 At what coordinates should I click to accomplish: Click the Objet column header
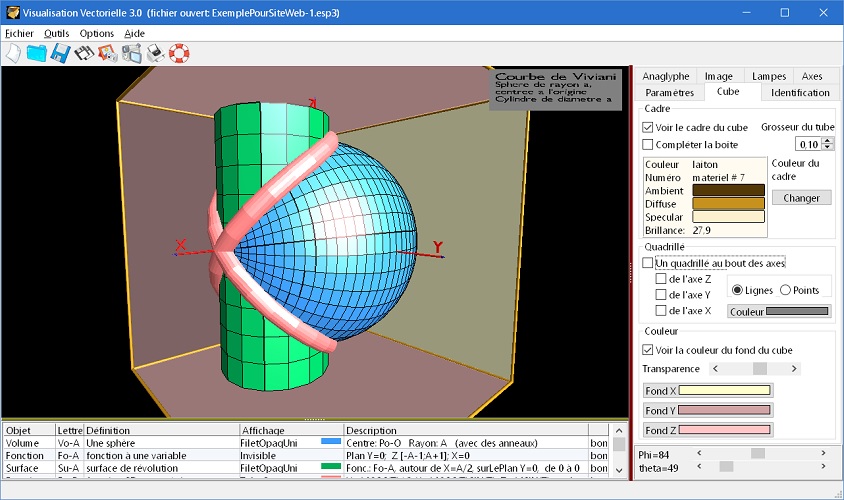(x=30, y=430)
